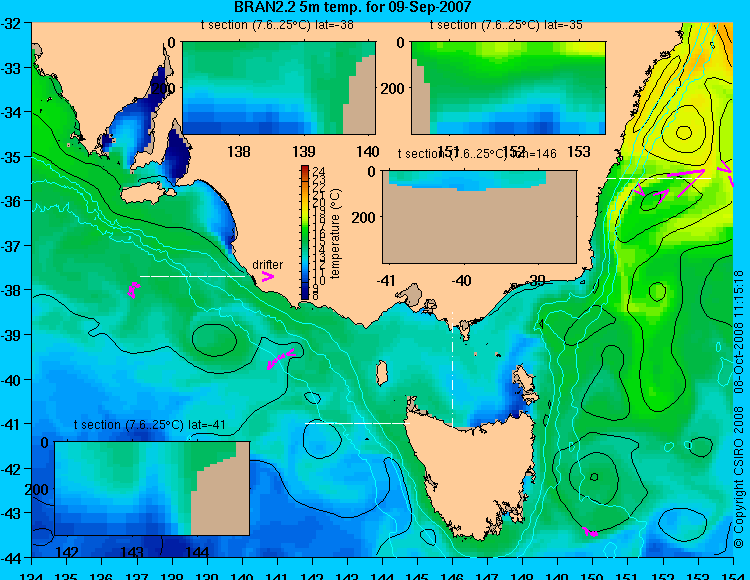This screenshot has height=580, width=750.
Task: Select the 't section lat=-38' inset title
Action: [277, 25]
